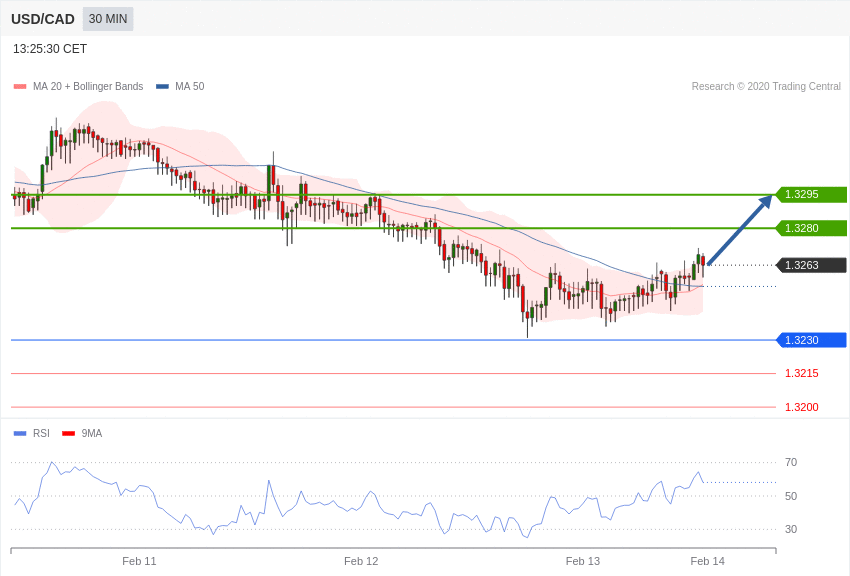This screenshot has width=850, height=576.
Task: Click Research © 2020 Trading Central text
Action: pos(766,86)
